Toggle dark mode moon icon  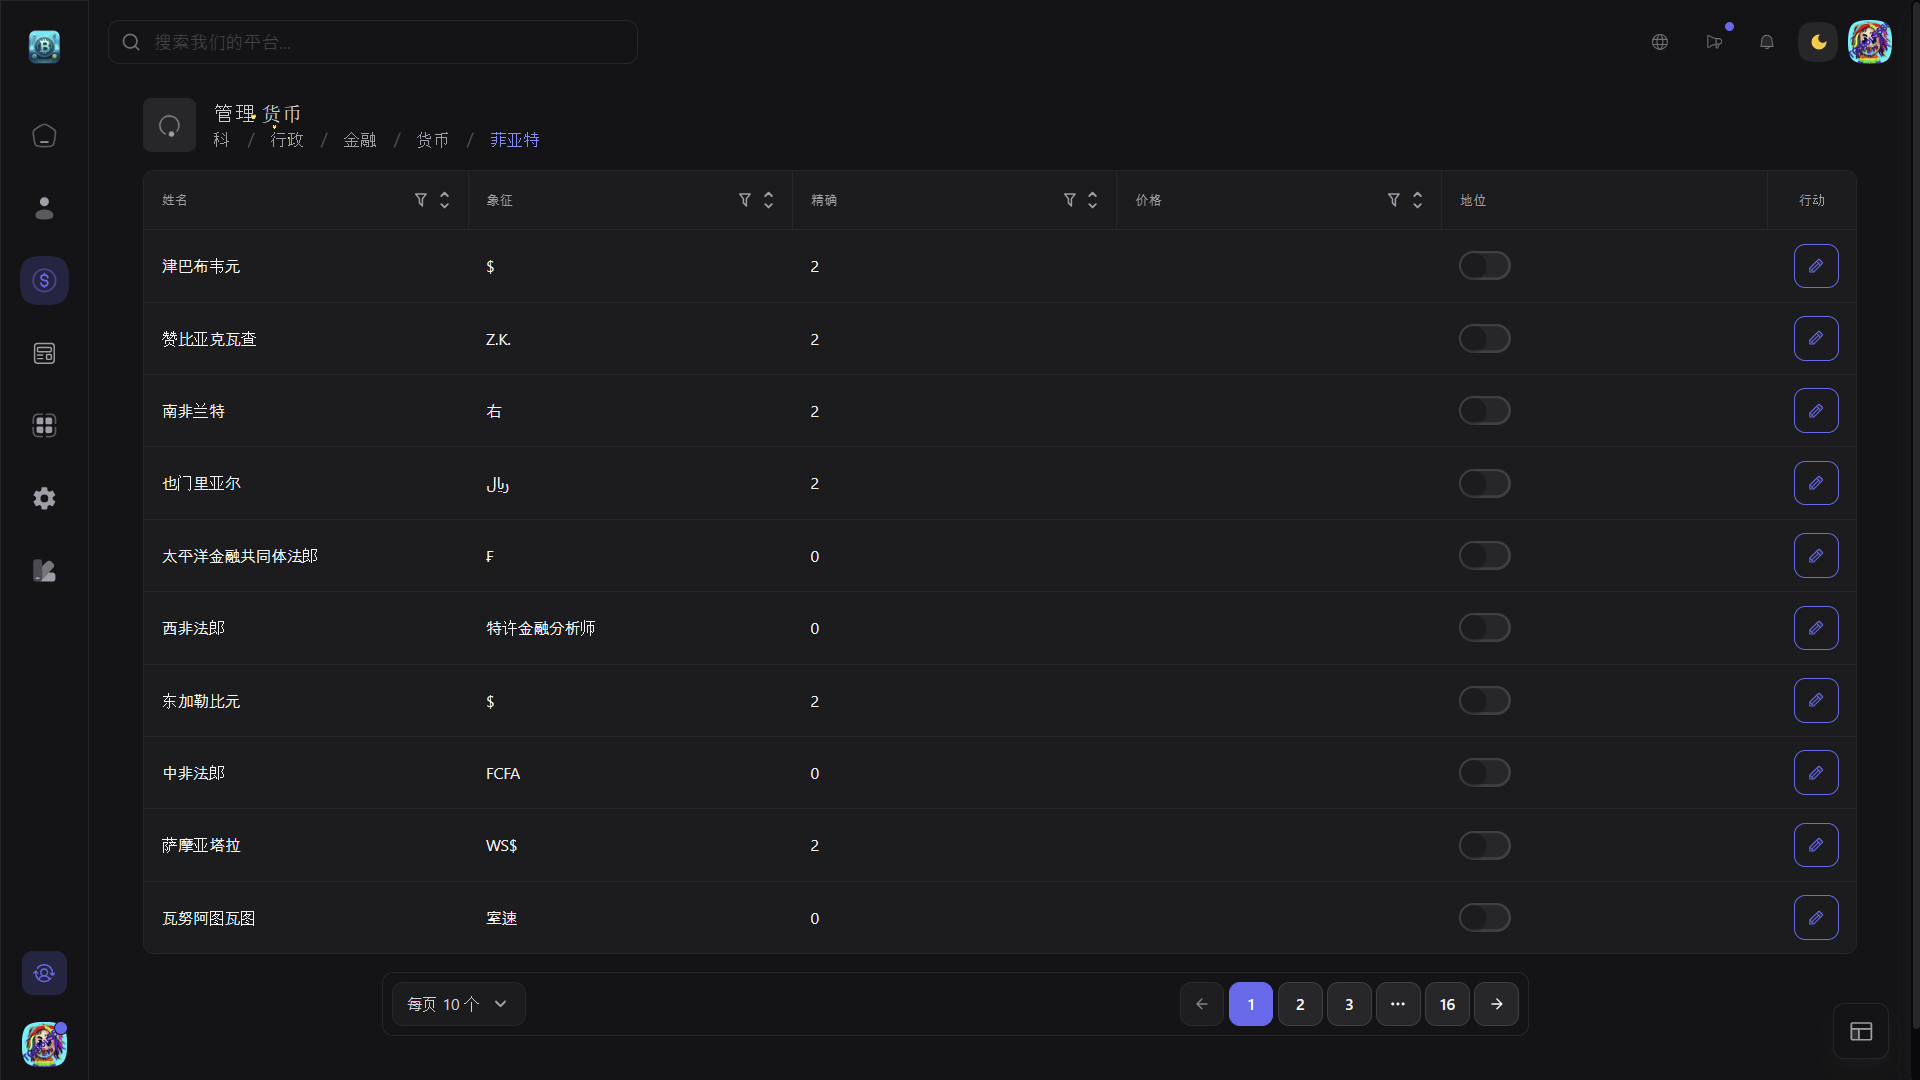click(1818, 42)
